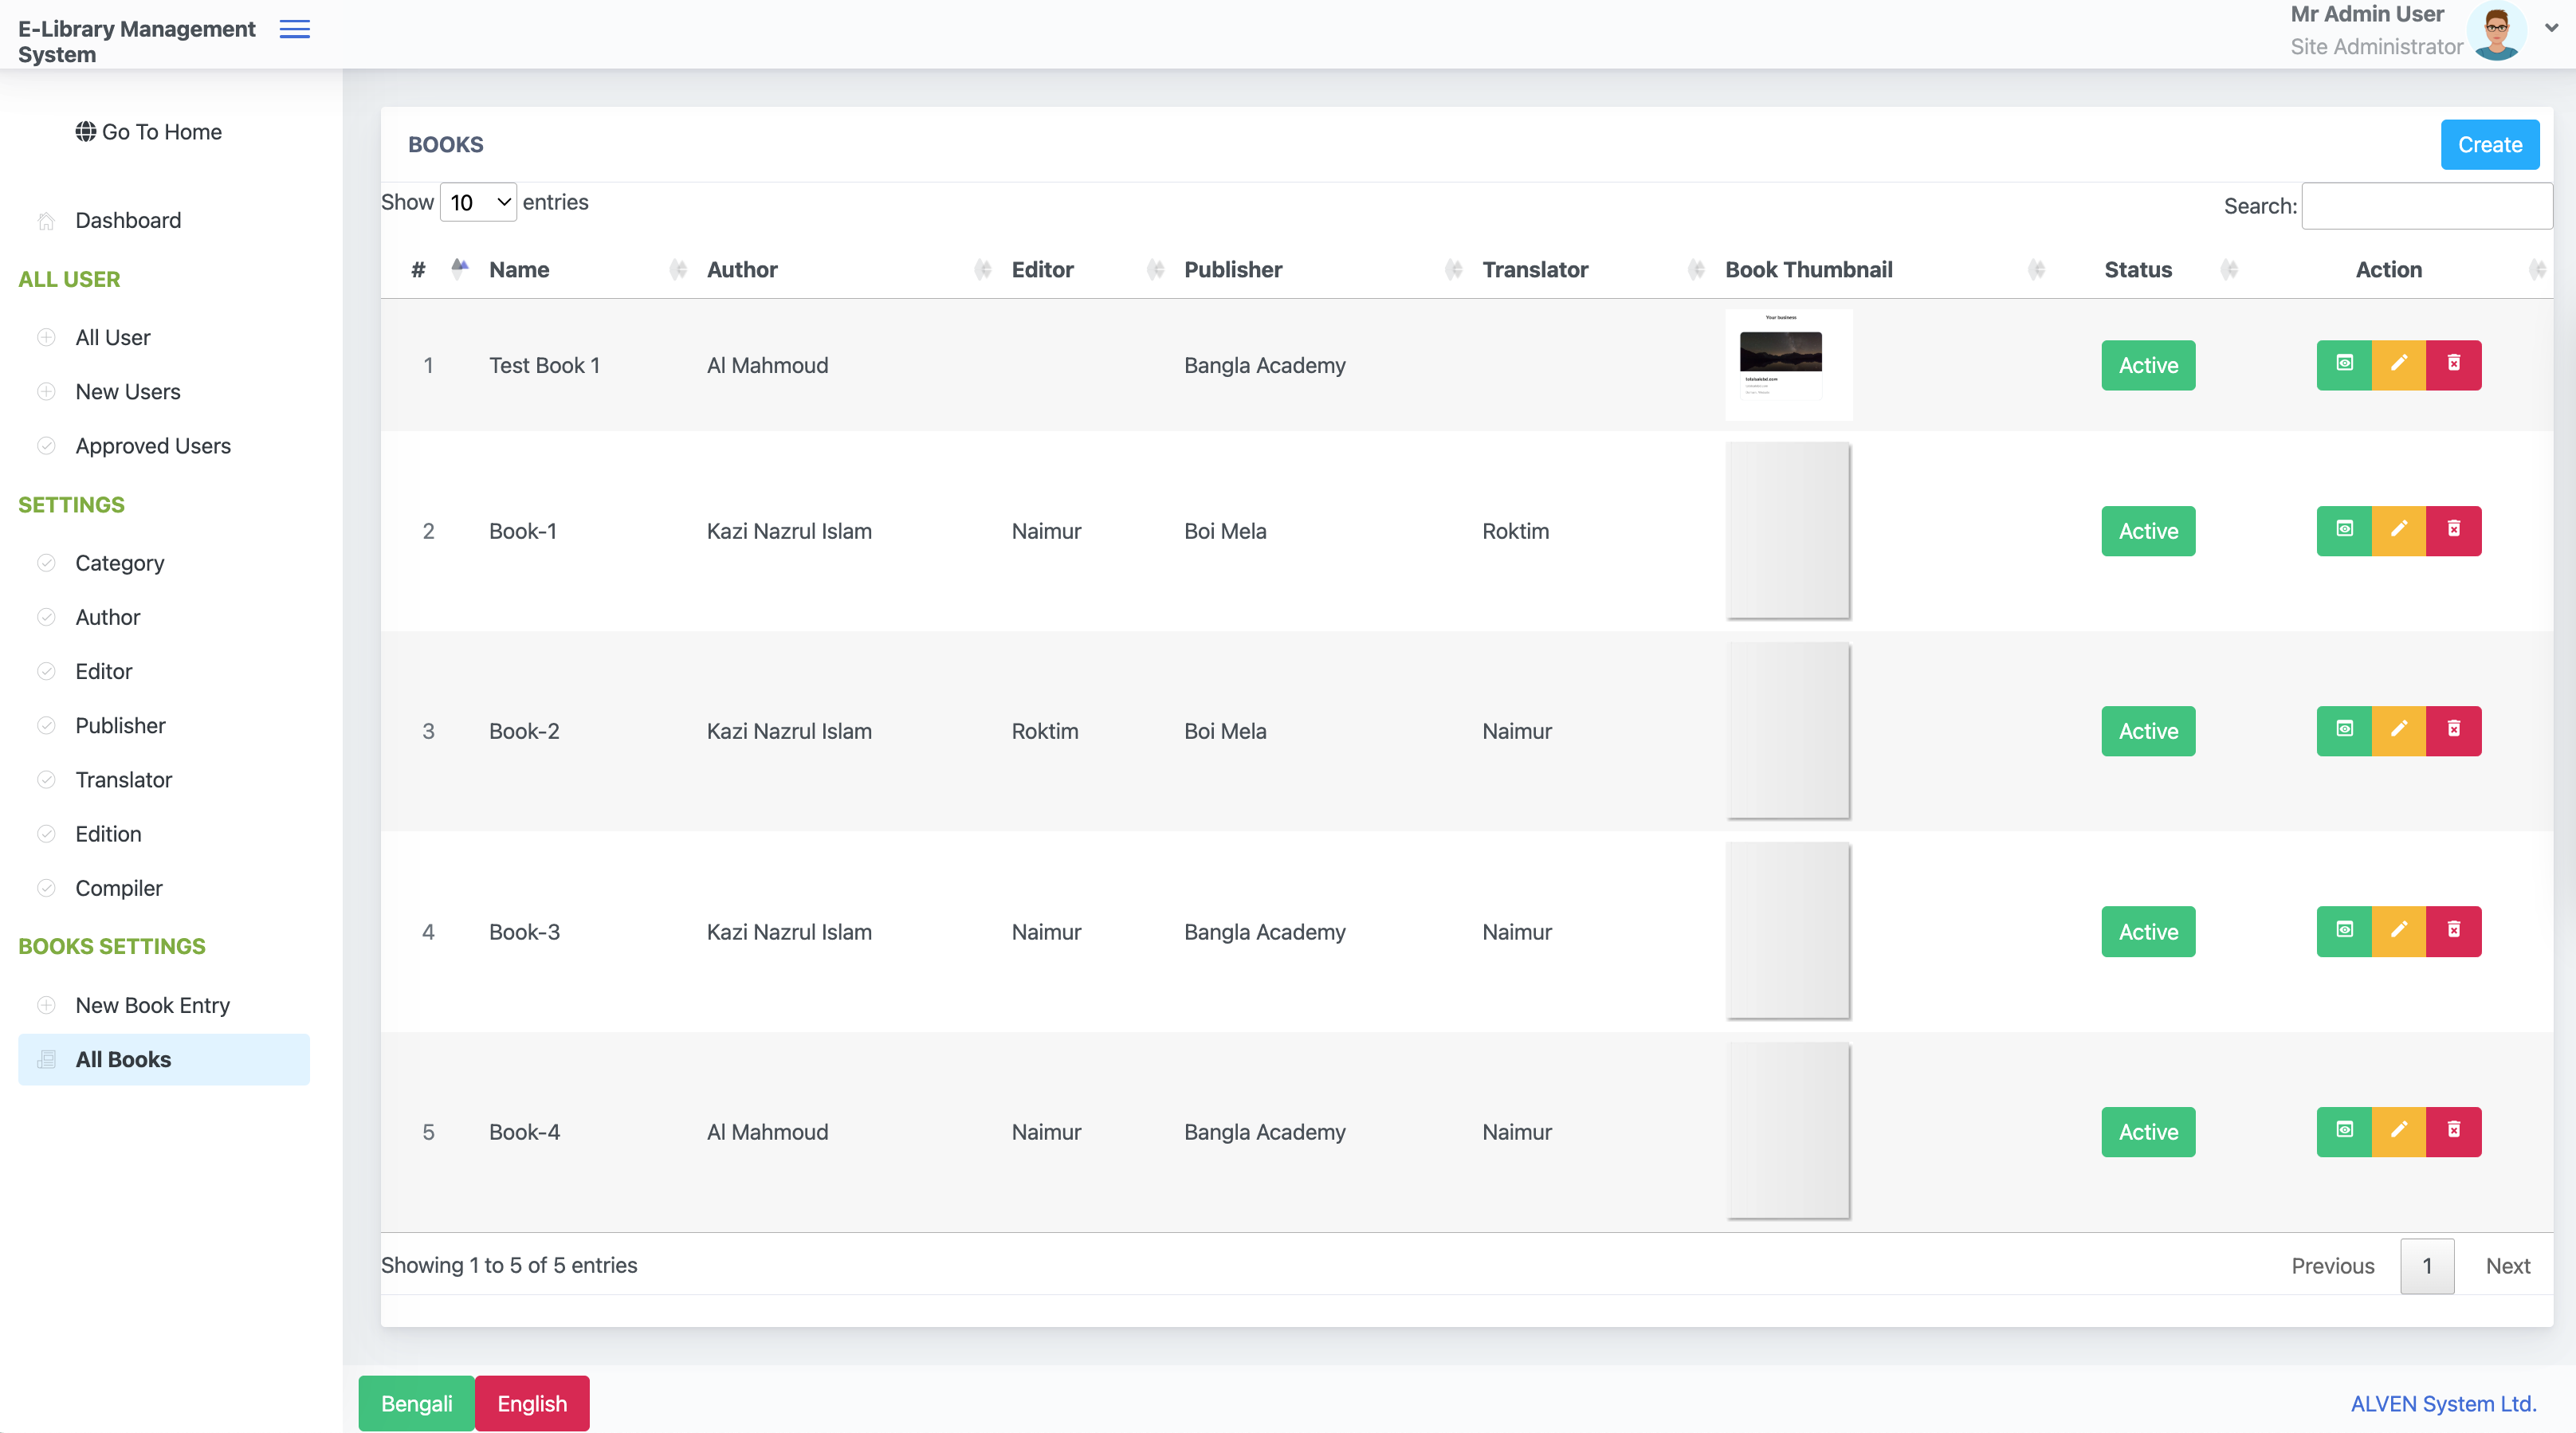Viewport: 2576px width, 1433px height.
Task: Open Edition settings
Action: (108, 834)
